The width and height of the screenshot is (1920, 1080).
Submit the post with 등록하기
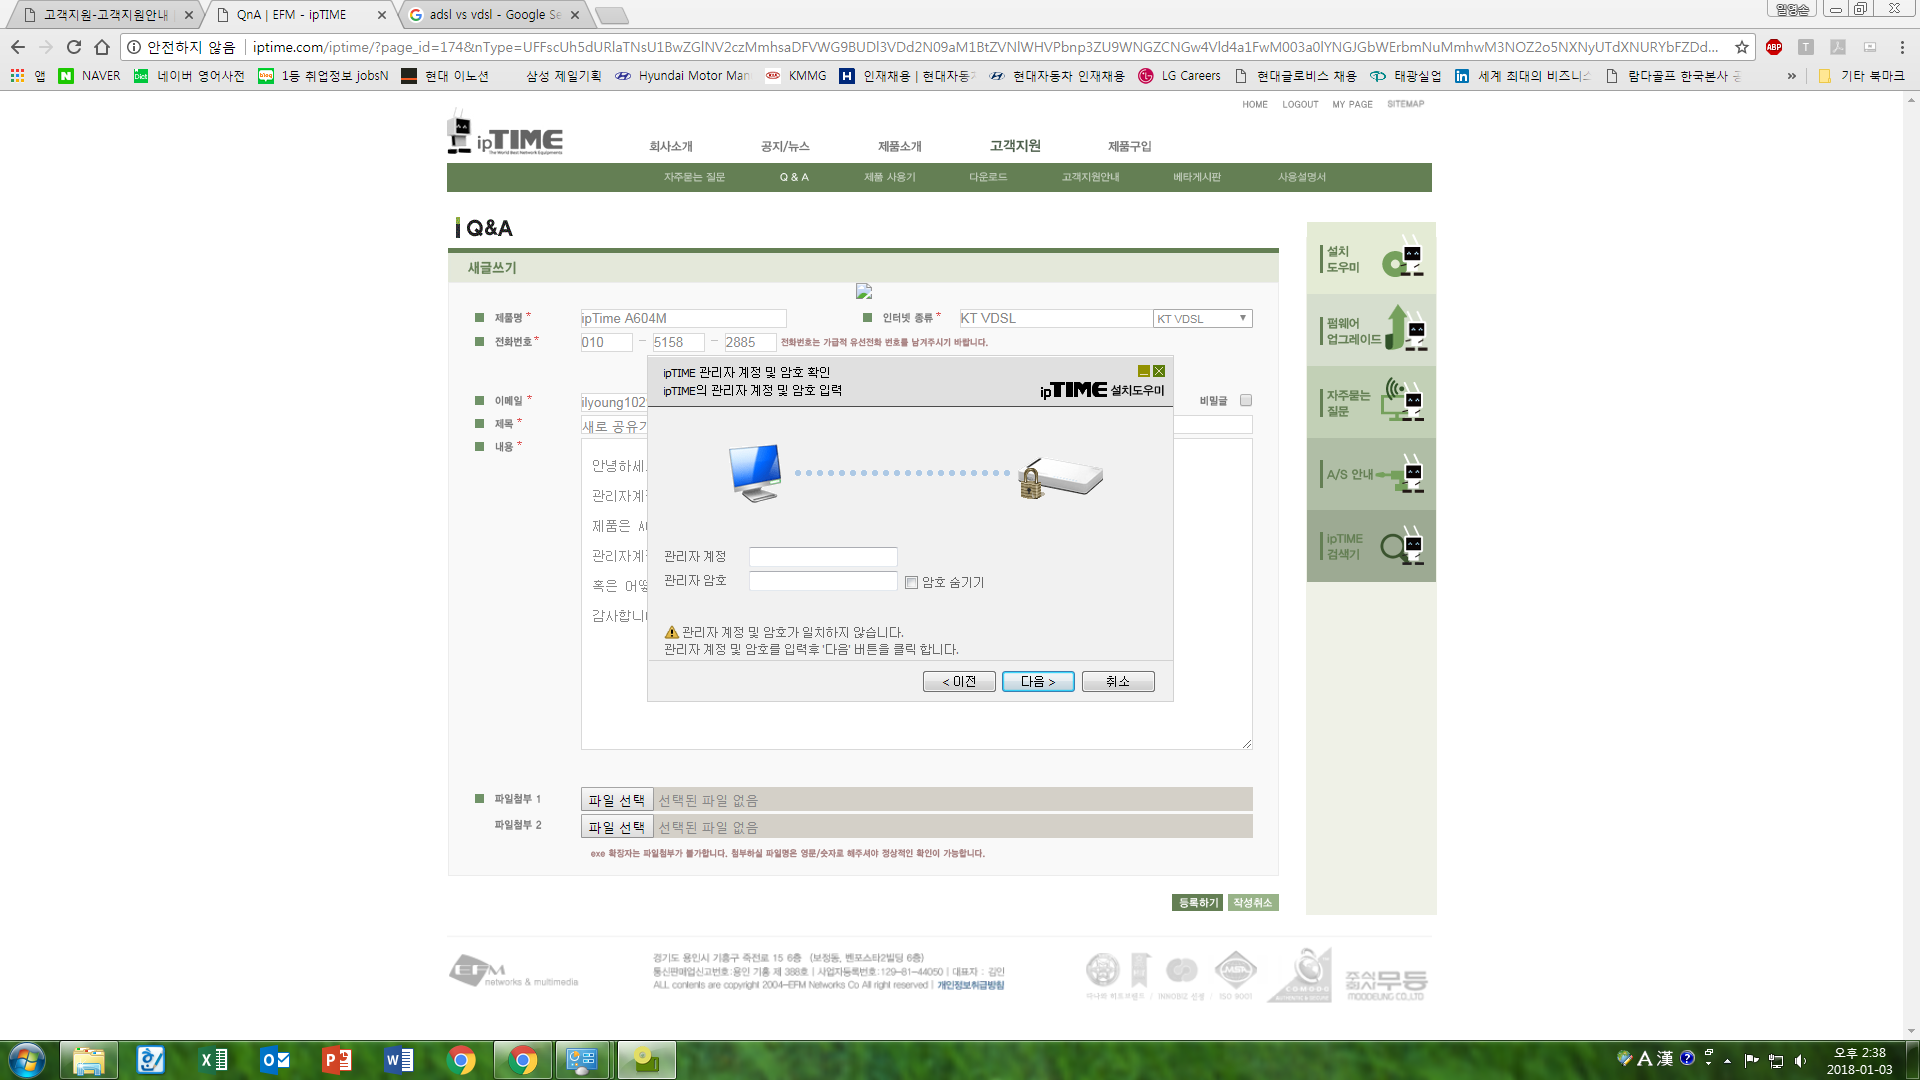coord(1198,903)
